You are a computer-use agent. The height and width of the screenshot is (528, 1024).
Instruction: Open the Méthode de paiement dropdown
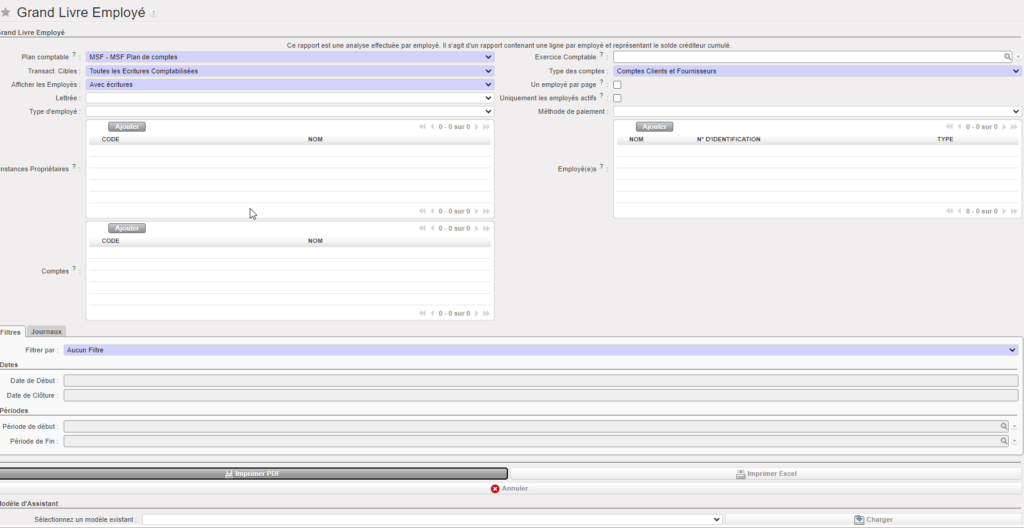(816, 112)
